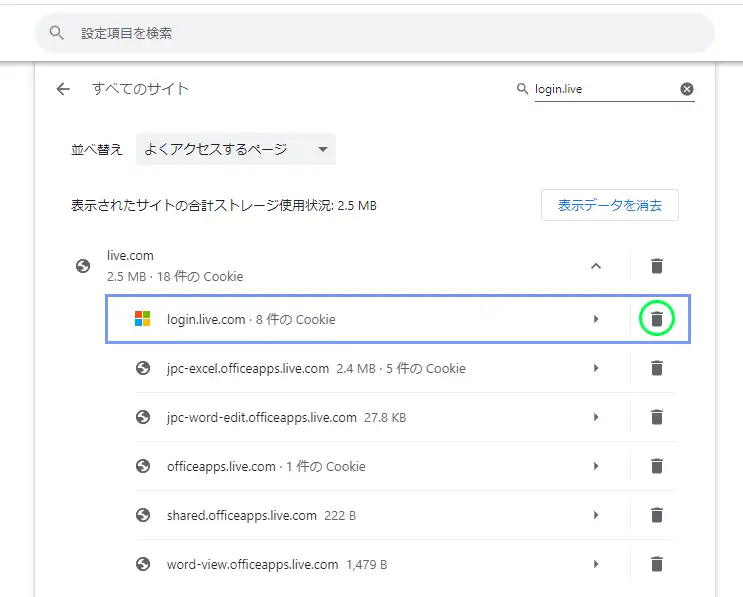Expand login.live.com details arrow
Image resolution: width=743 pixels, height=597 pixels.
click(x=596, y=319)
